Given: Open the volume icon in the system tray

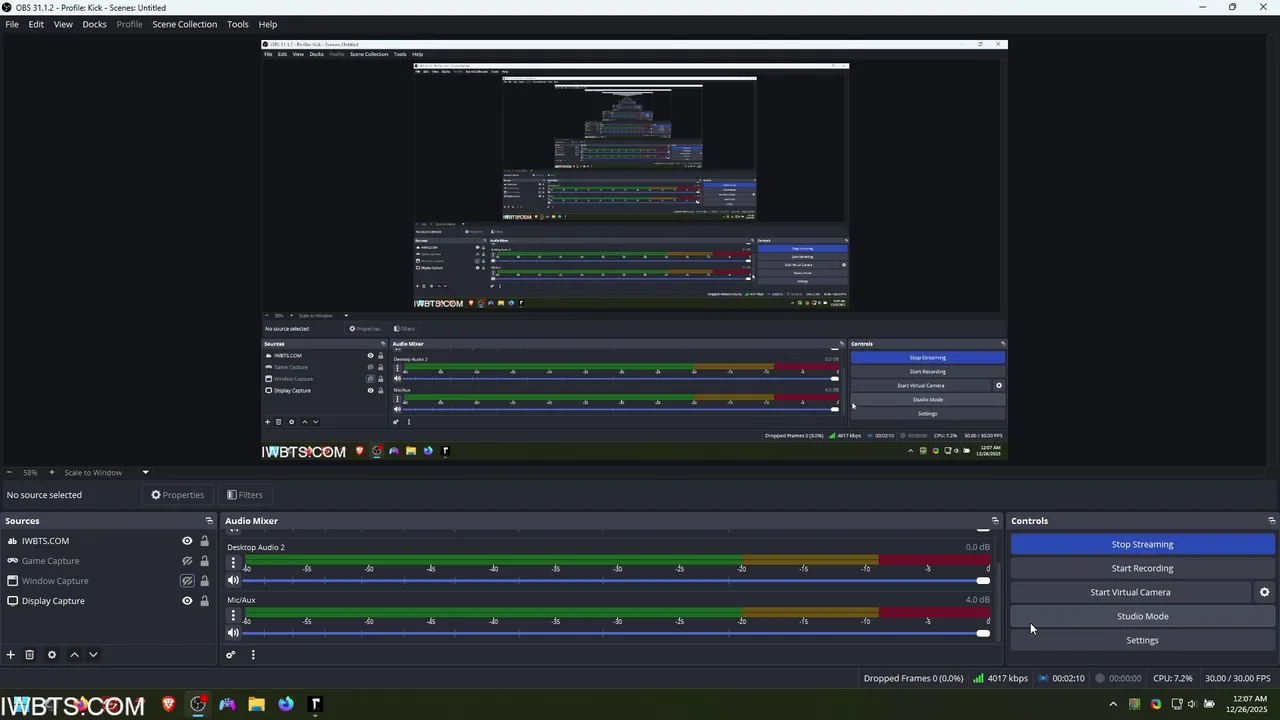Looking at the screenshot, I should pos(1193,704).
